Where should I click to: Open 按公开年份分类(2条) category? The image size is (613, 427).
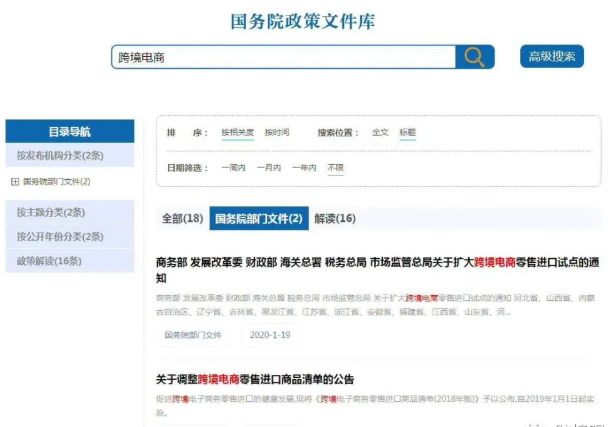click(x=70, y=237)
